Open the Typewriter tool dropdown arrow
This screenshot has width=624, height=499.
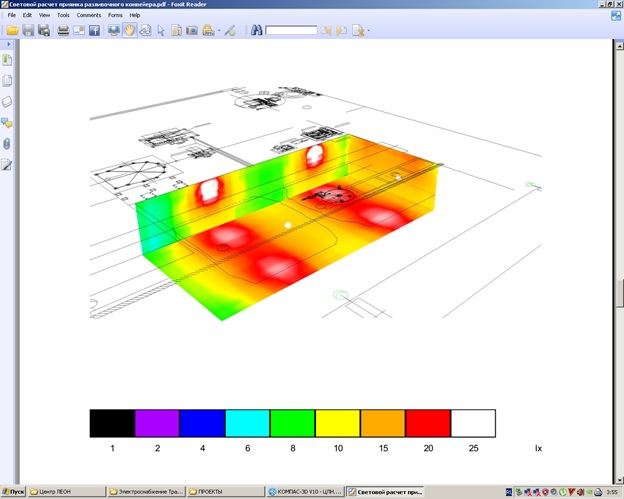point(219,31)
